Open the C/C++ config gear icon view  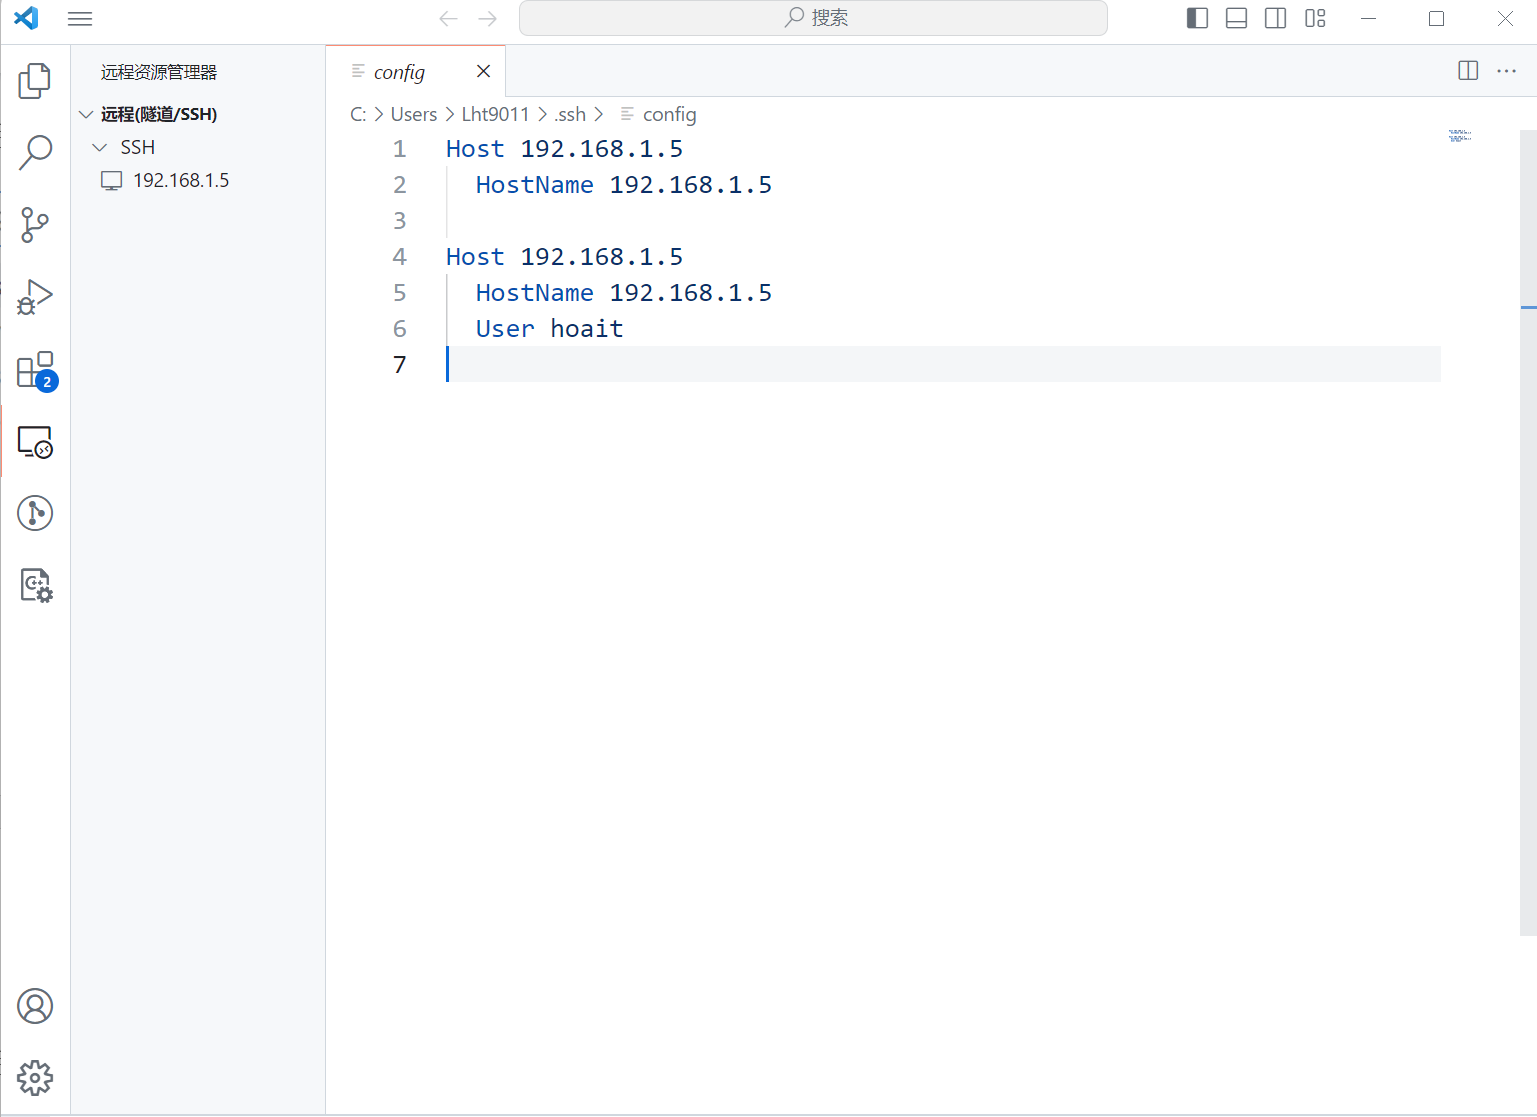(35, 585)
